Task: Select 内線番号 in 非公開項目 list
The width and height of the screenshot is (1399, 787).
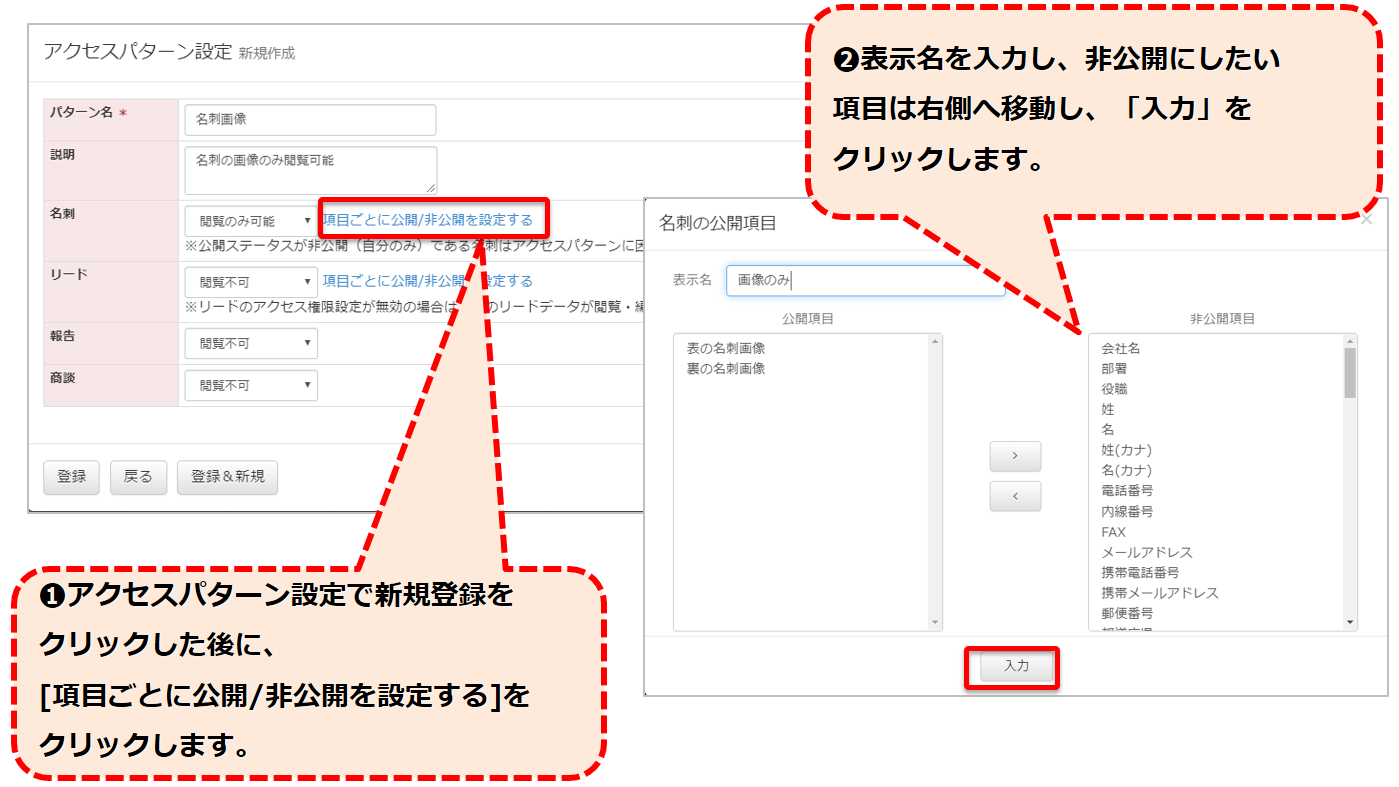Action: pyautogui.click(x=1127, y=511)
